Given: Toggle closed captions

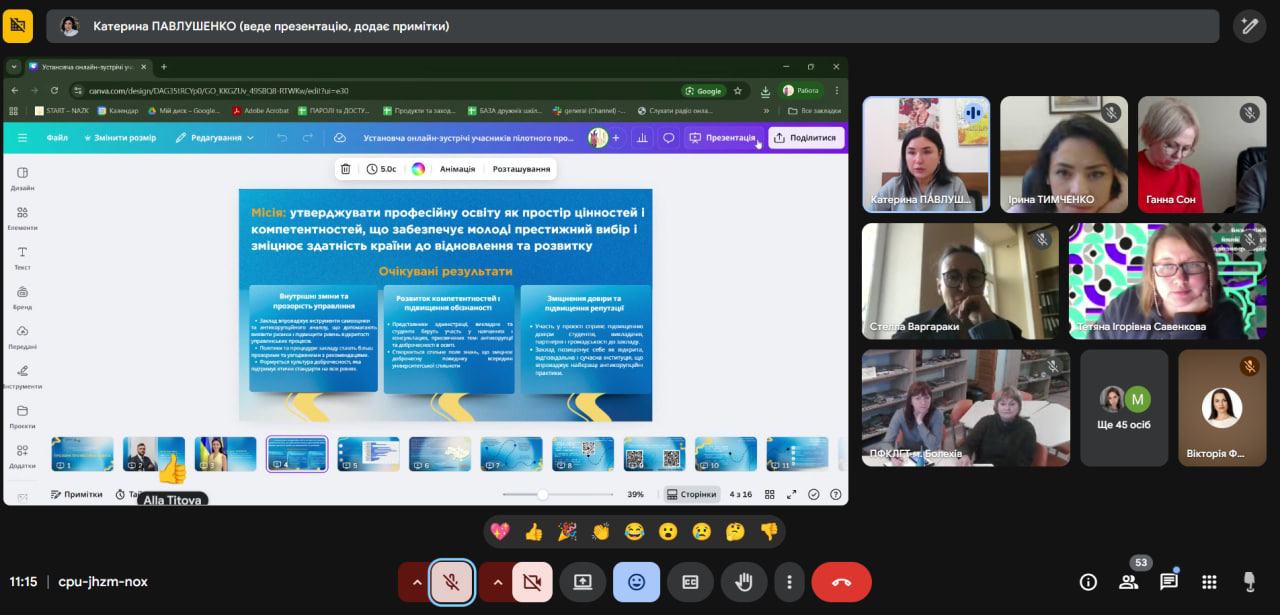Looking at the screenshot, I should (x=690, y=582).
